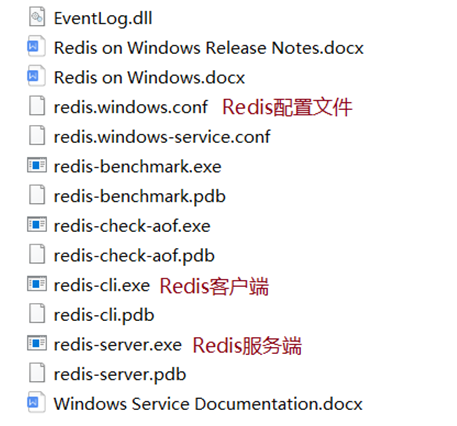Select Redis on Windows Release Notes.docx name
This screenshot has height=426, width=457.
(x=209, y=48)
